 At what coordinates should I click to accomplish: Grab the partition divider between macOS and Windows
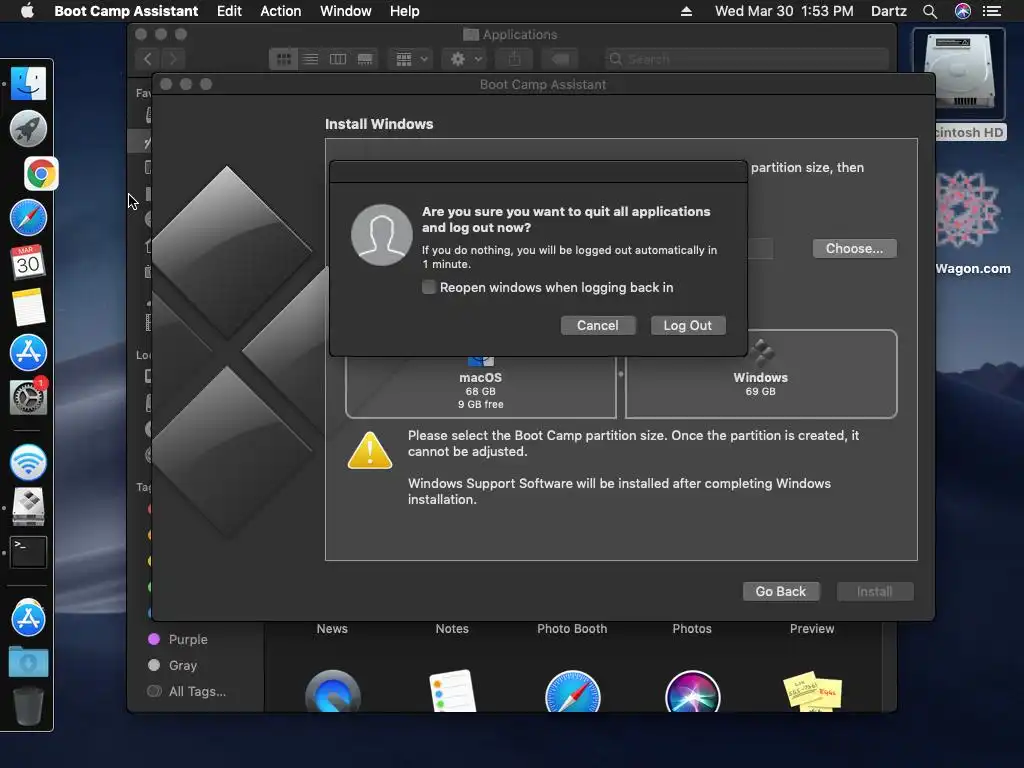(x=620, y=374)
